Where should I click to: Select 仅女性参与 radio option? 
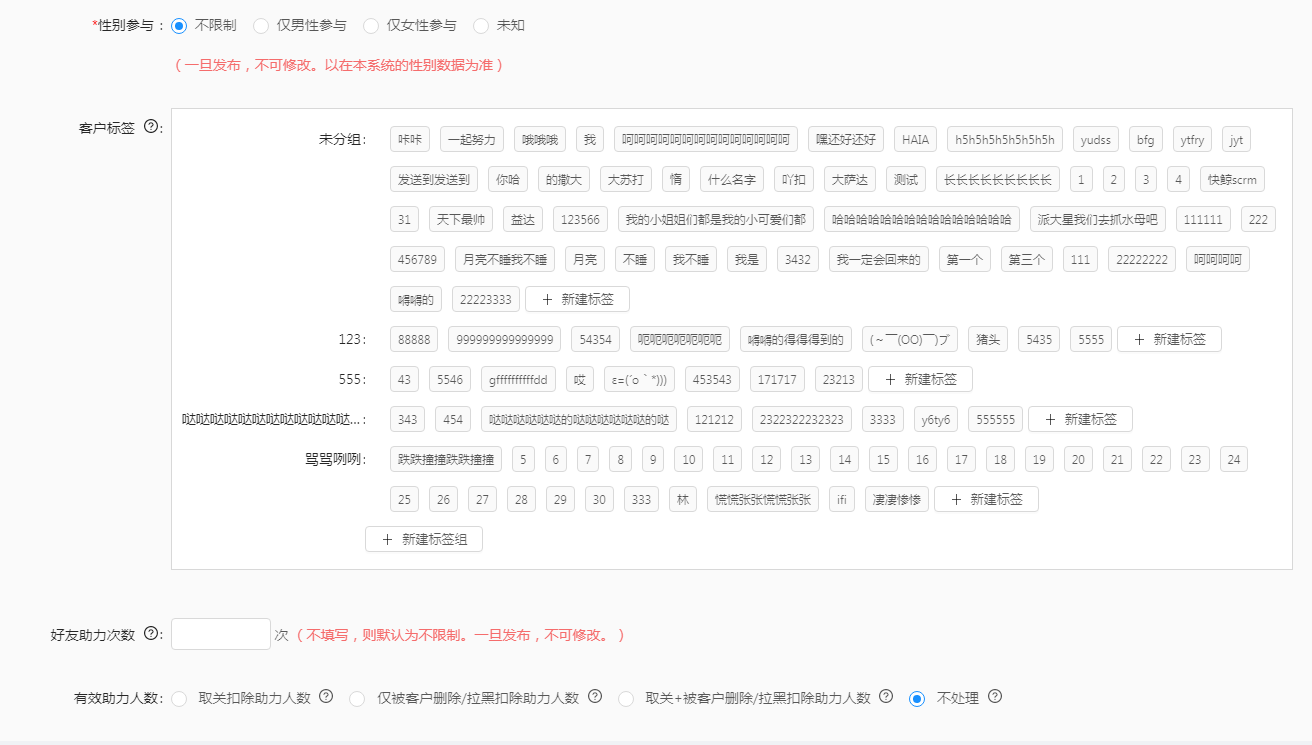(x=371, y=26)
